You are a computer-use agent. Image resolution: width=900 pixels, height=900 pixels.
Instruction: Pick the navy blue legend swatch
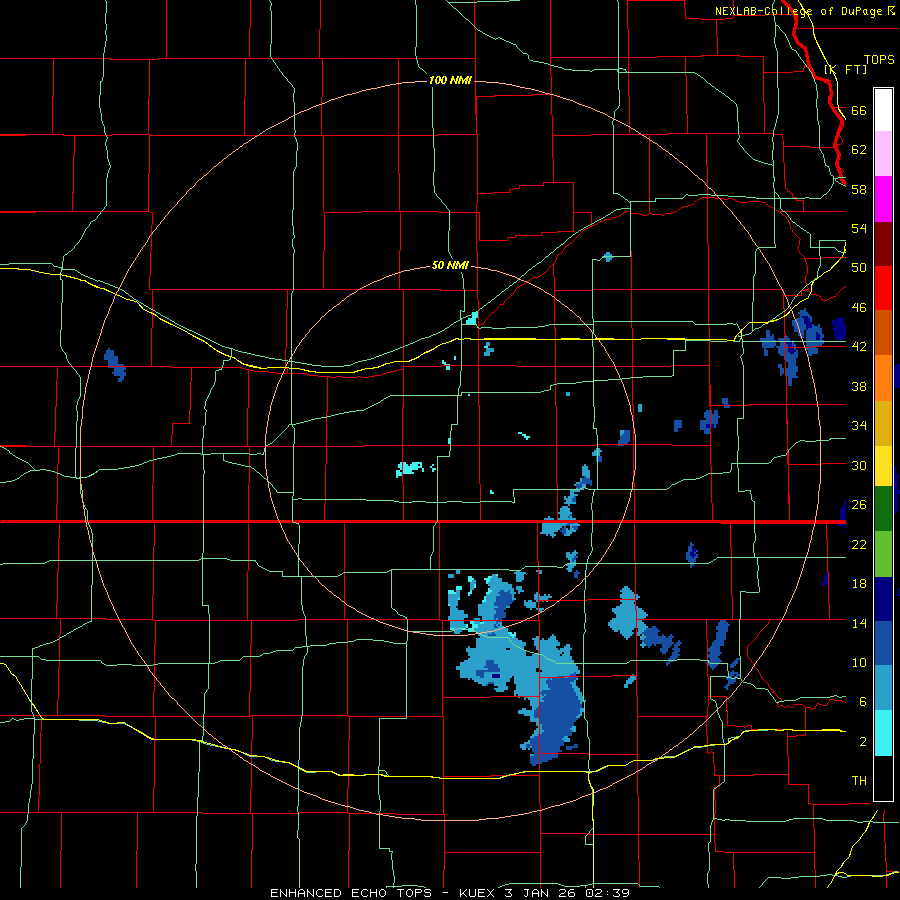pos(883,599)
